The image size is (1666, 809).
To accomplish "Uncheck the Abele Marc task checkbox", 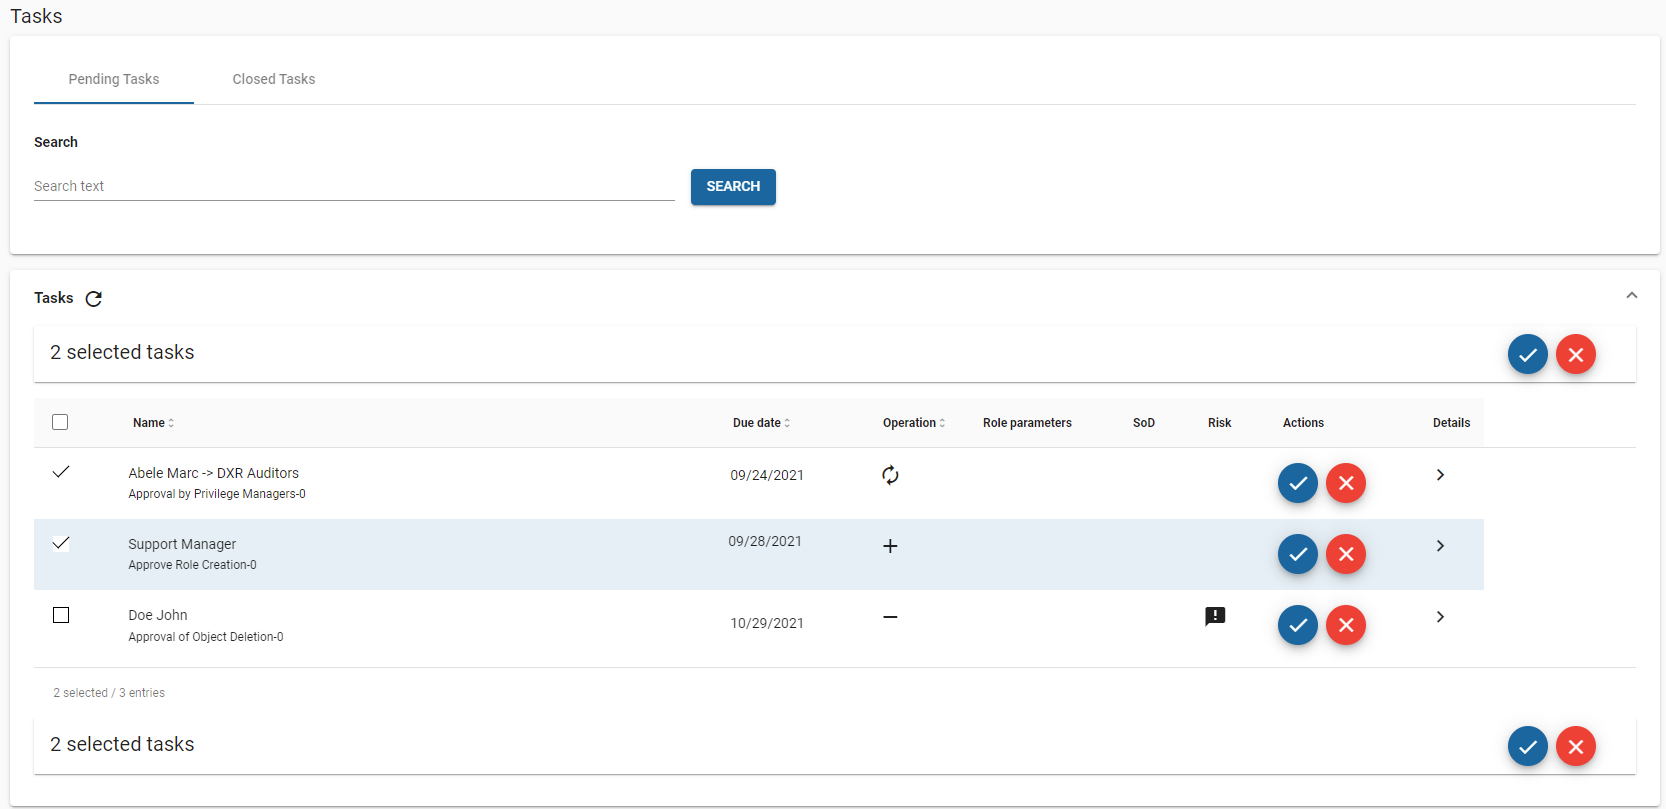I will [x=61, y=472].
